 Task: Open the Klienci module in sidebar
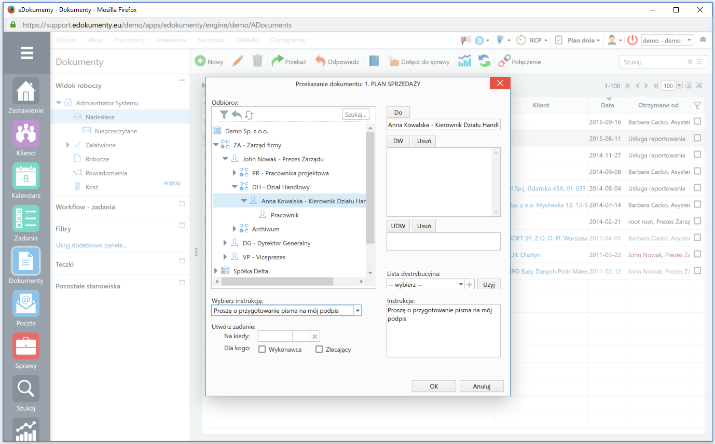(26, 133)
